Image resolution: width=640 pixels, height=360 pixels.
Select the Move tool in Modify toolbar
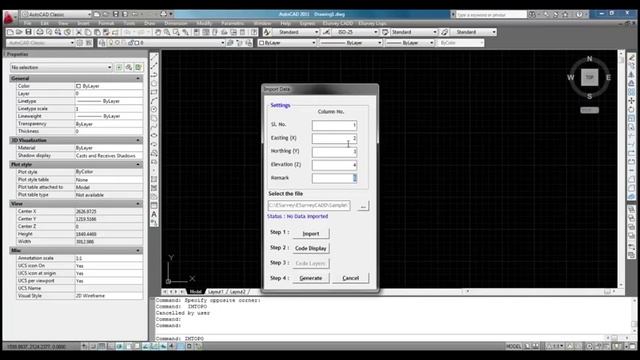[631, 100]
